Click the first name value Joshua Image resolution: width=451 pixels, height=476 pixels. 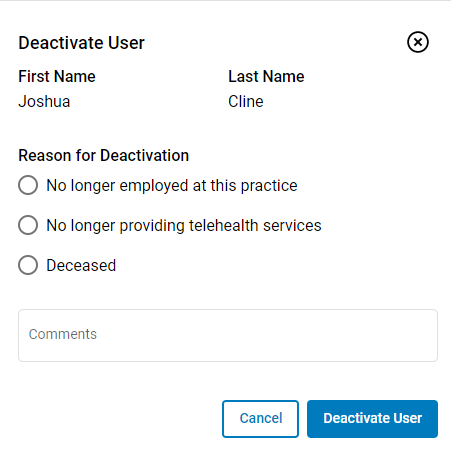tap(44, 101)
